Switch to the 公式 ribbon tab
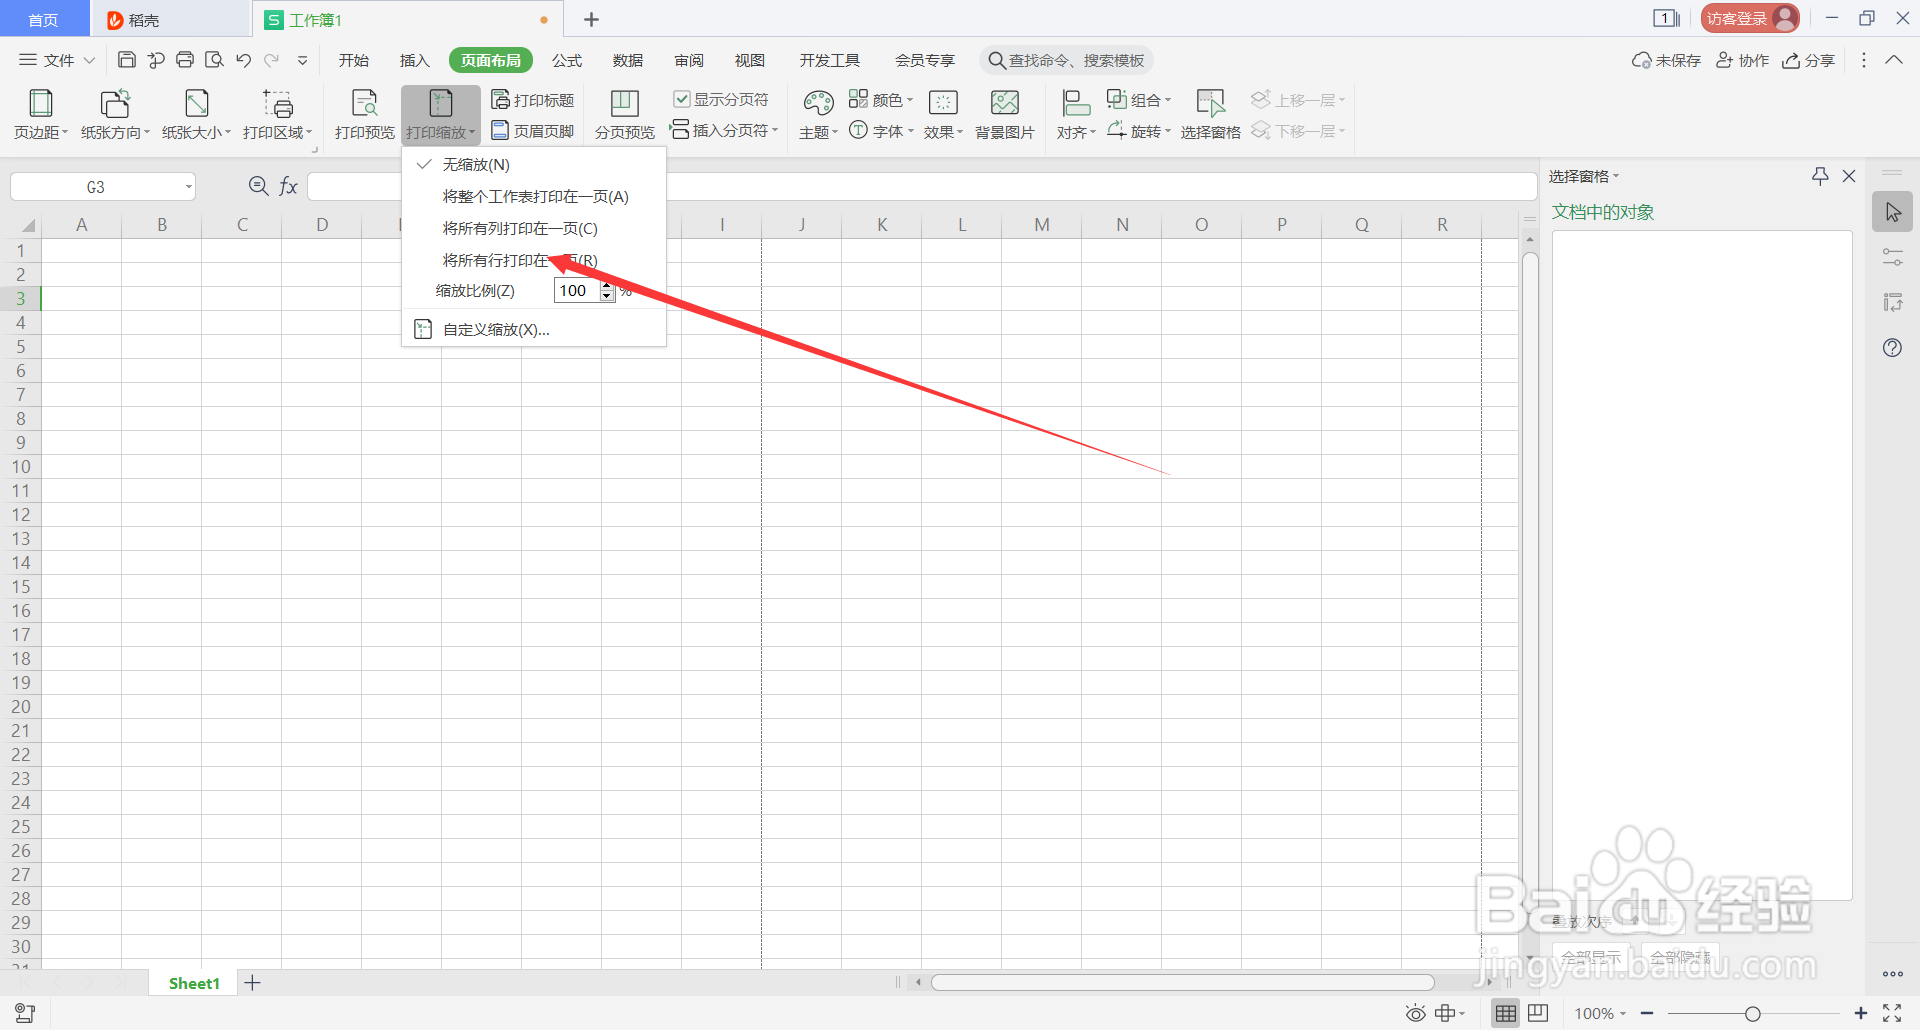The height and width of the screenshot is (1030, 1920). click(x=567, y=60)
